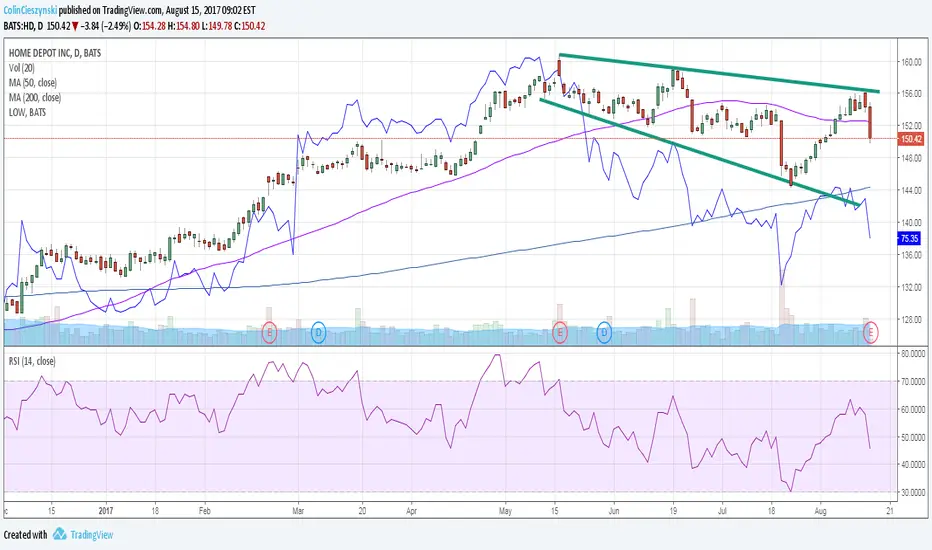Click the red 150.42 current price label

(x=911, y=139)
